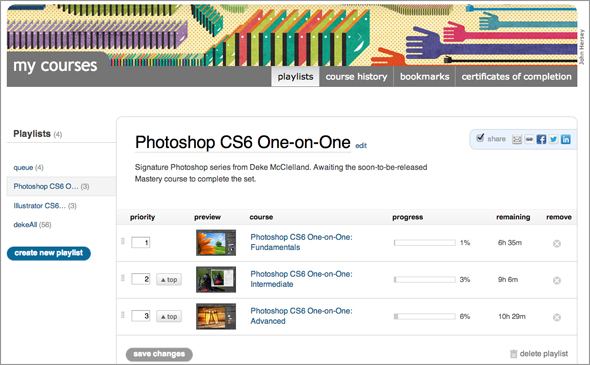Share playlist on Facebook

point(541,140)
